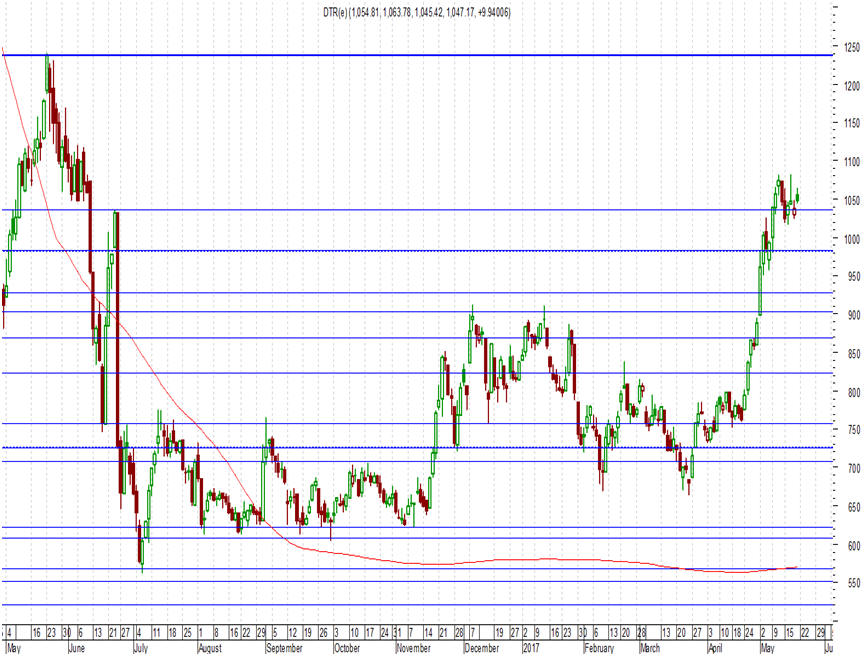Viewport: 864px width, 656px height.
Task: Click the April month label
Action: (x=715, y=648)
